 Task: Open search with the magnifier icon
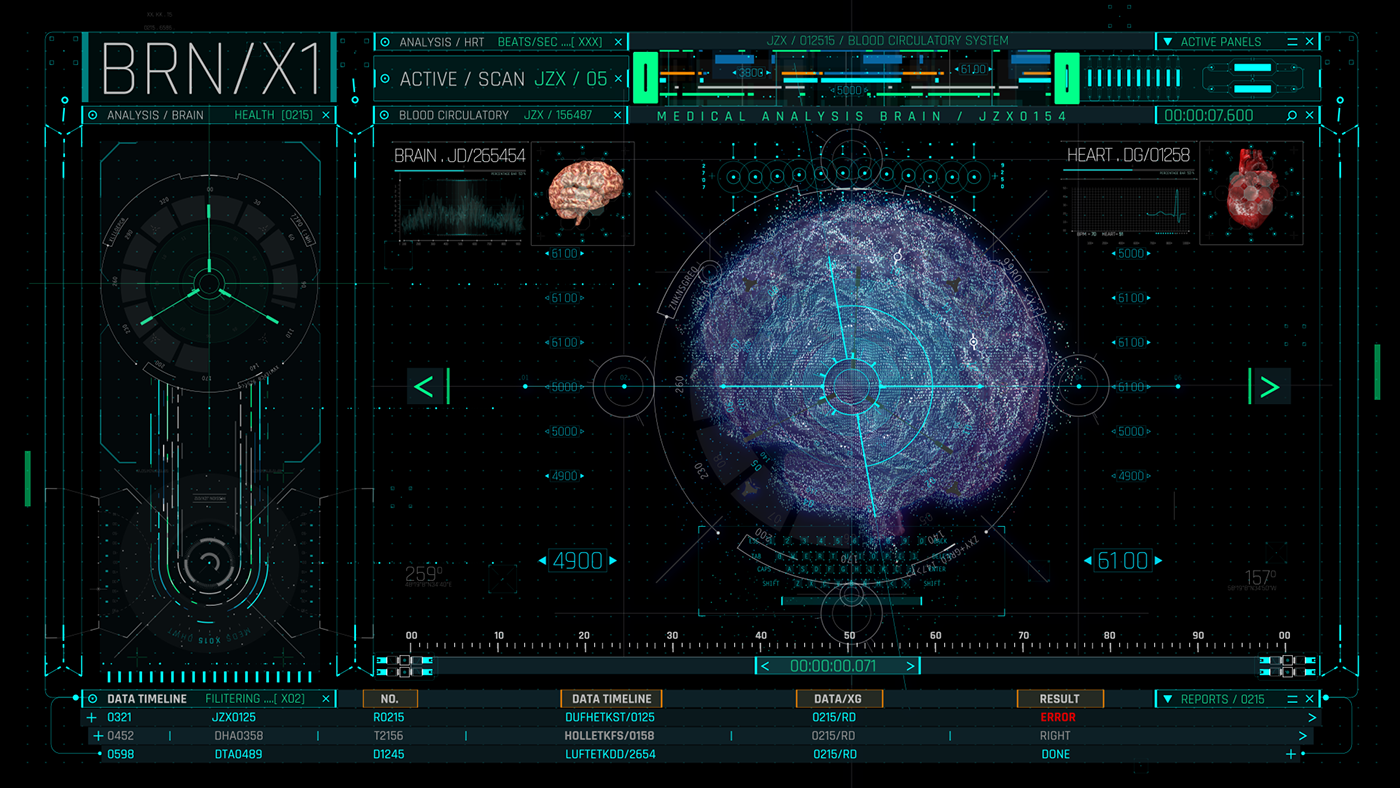pos(1292,115)
